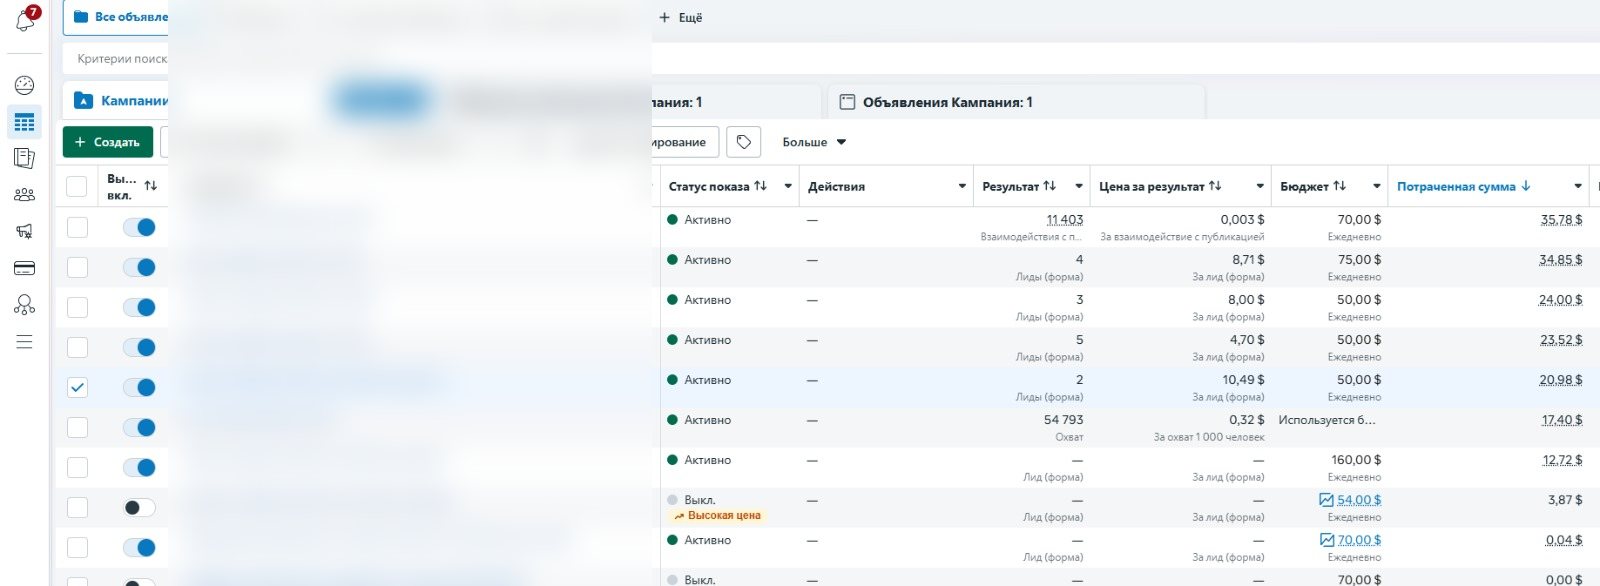Click the 35,78 $ spent amount
The width and height of the screenshot is (1600, 586).
[x=1561, y=220]
